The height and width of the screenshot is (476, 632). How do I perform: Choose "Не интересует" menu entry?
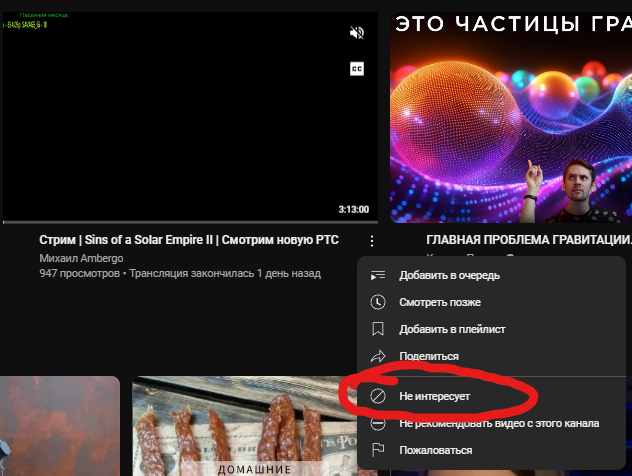pyautogui.click(x=491, y=396)
